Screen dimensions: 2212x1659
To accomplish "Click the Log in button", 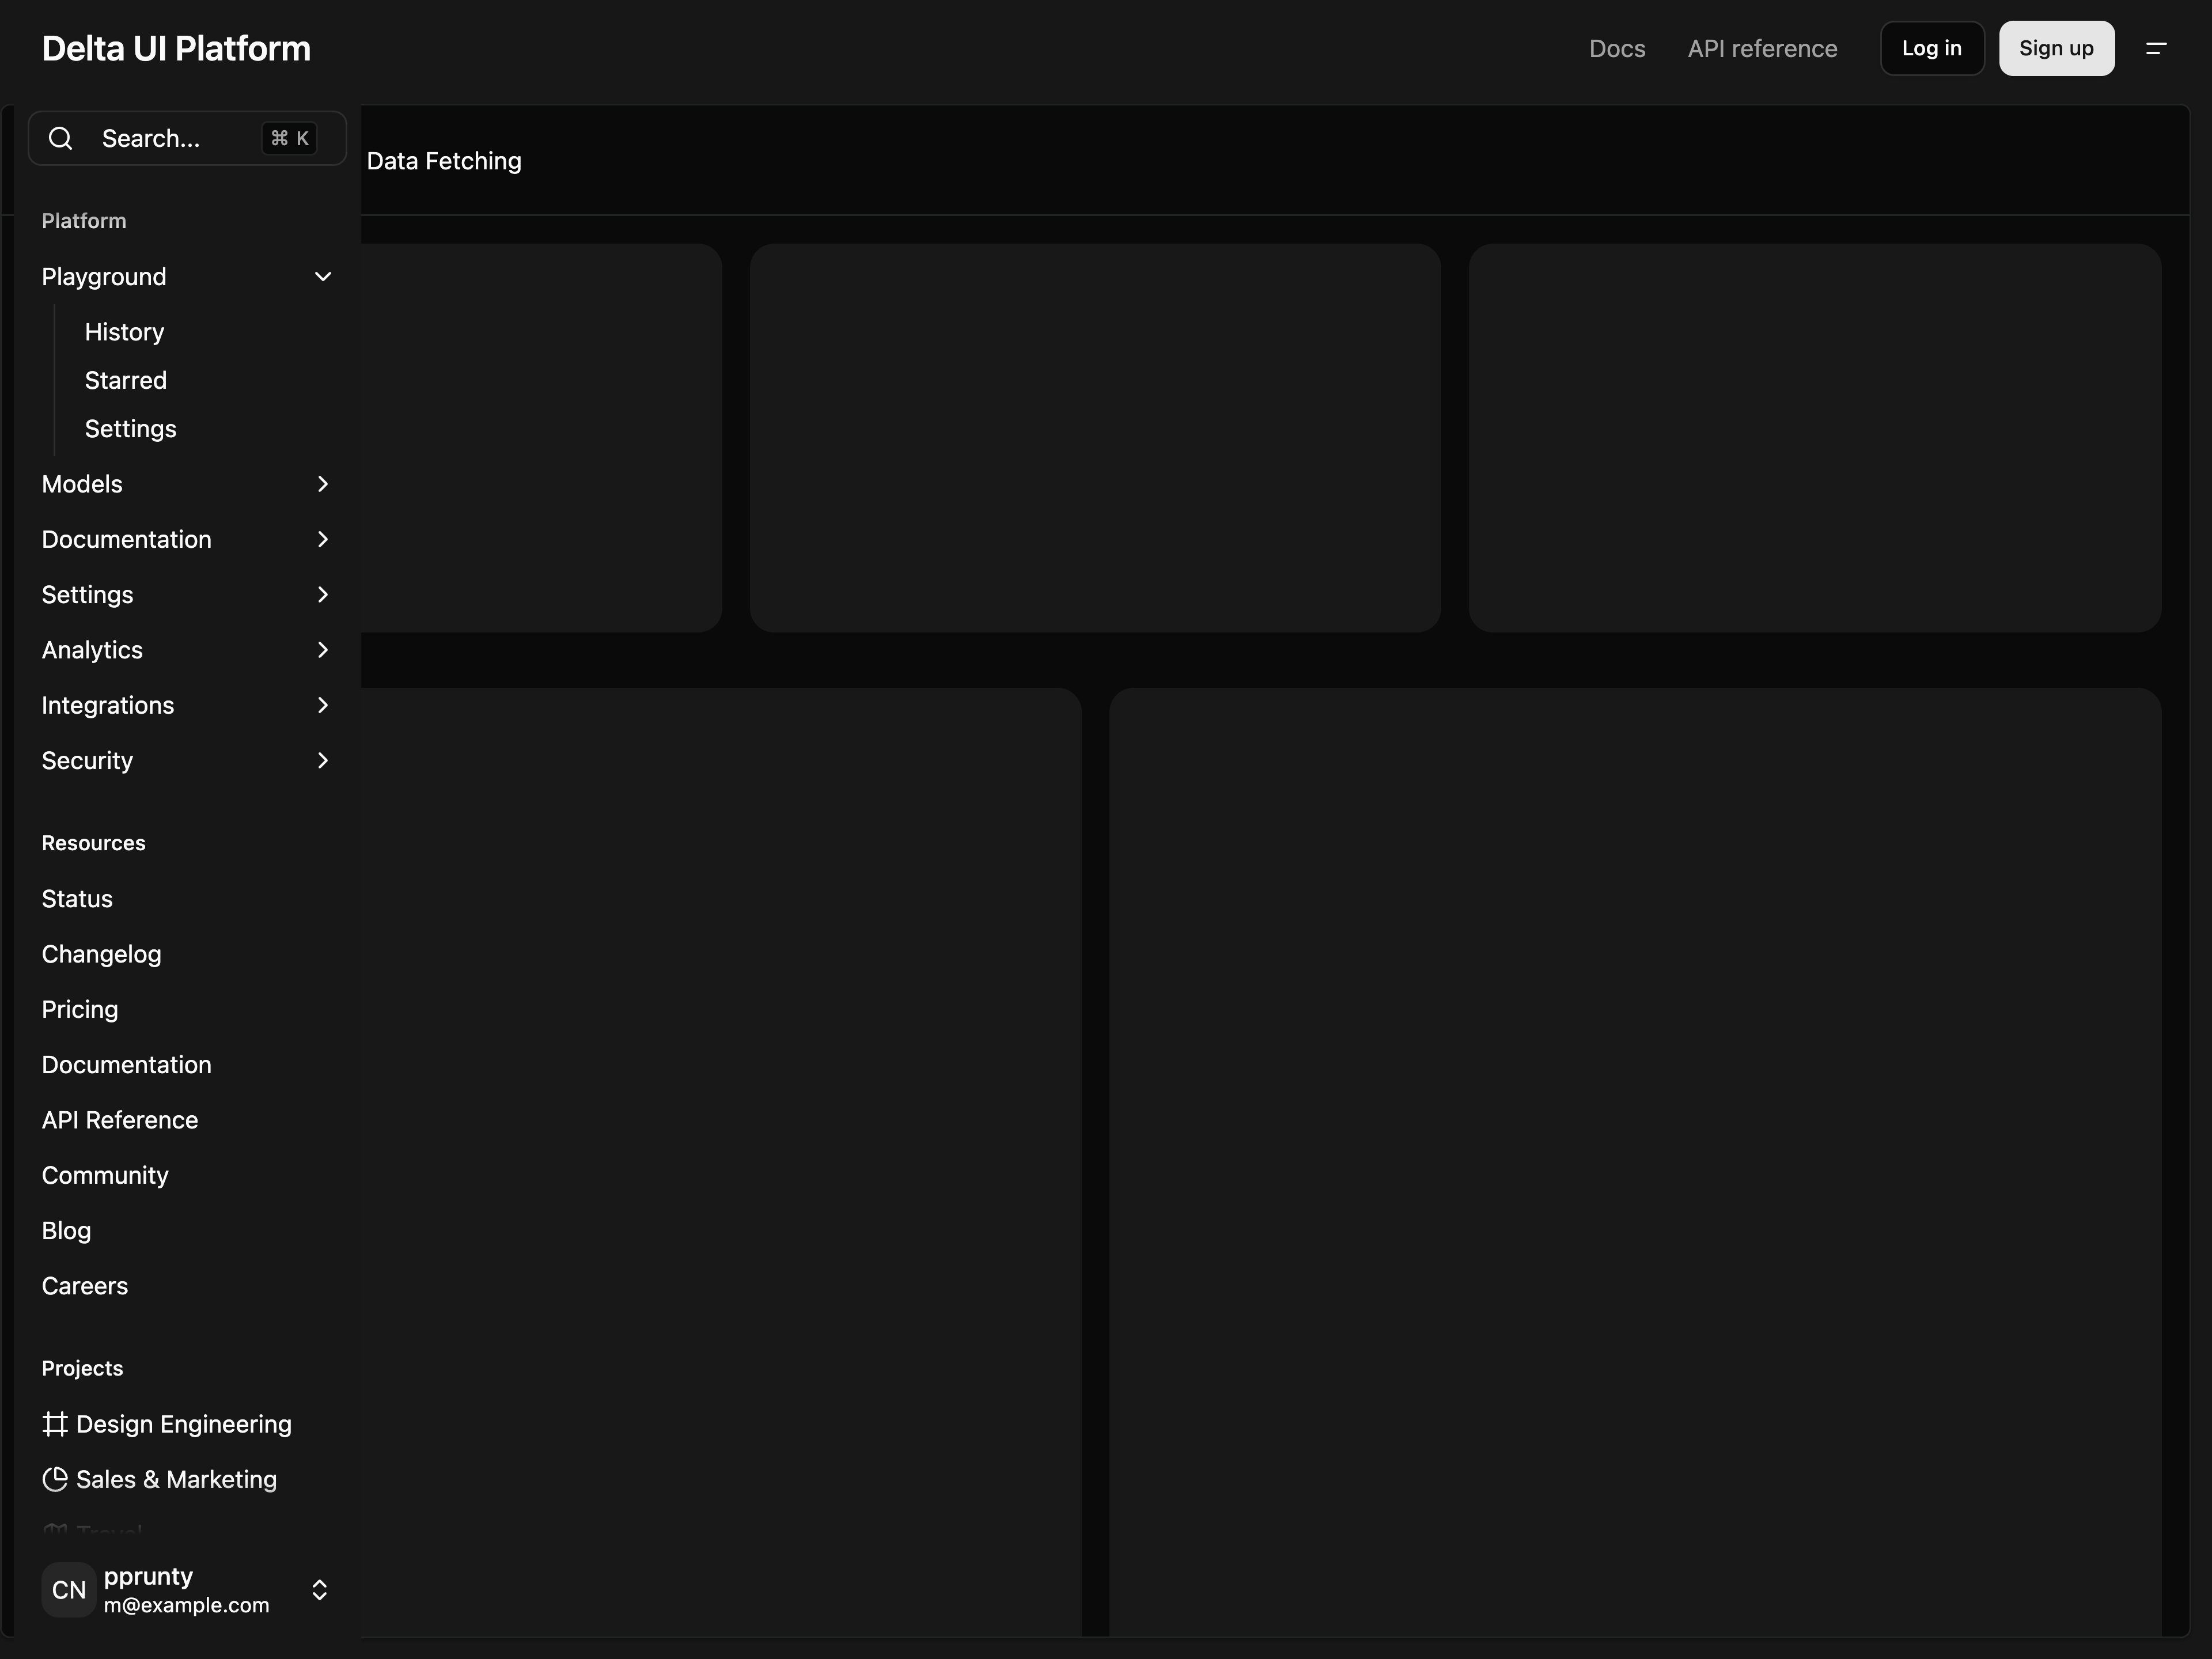I will point(1932,48).
